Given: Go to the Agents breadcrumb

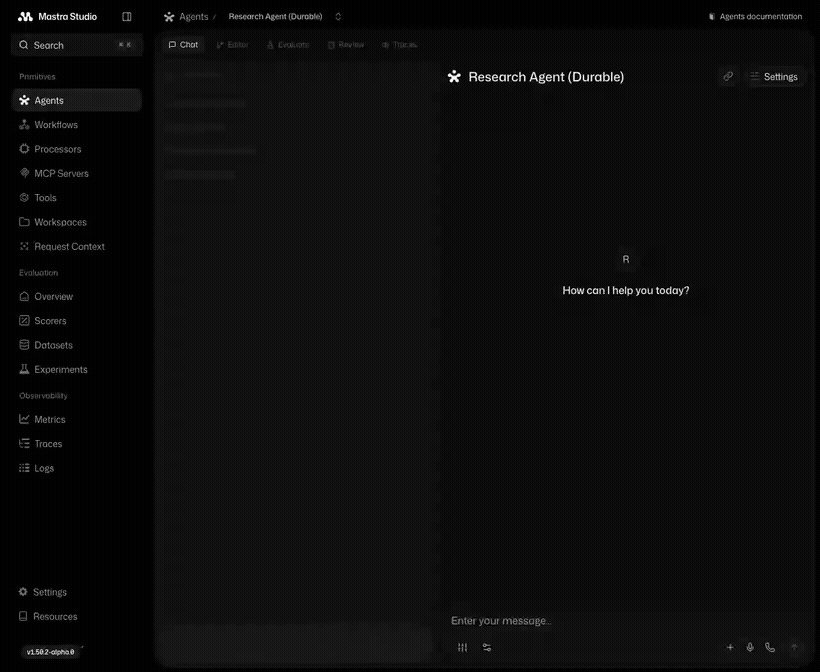Looking at the screenshot, I should [x=187, y=17].
